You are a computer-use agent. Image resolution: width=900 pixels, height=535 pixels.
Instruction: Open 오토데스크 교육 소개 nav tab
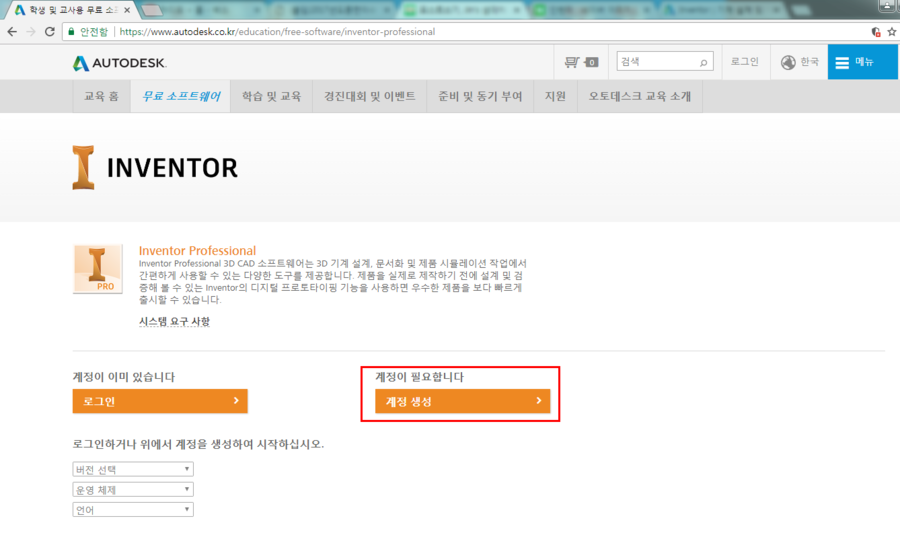(x=639, y=96)
